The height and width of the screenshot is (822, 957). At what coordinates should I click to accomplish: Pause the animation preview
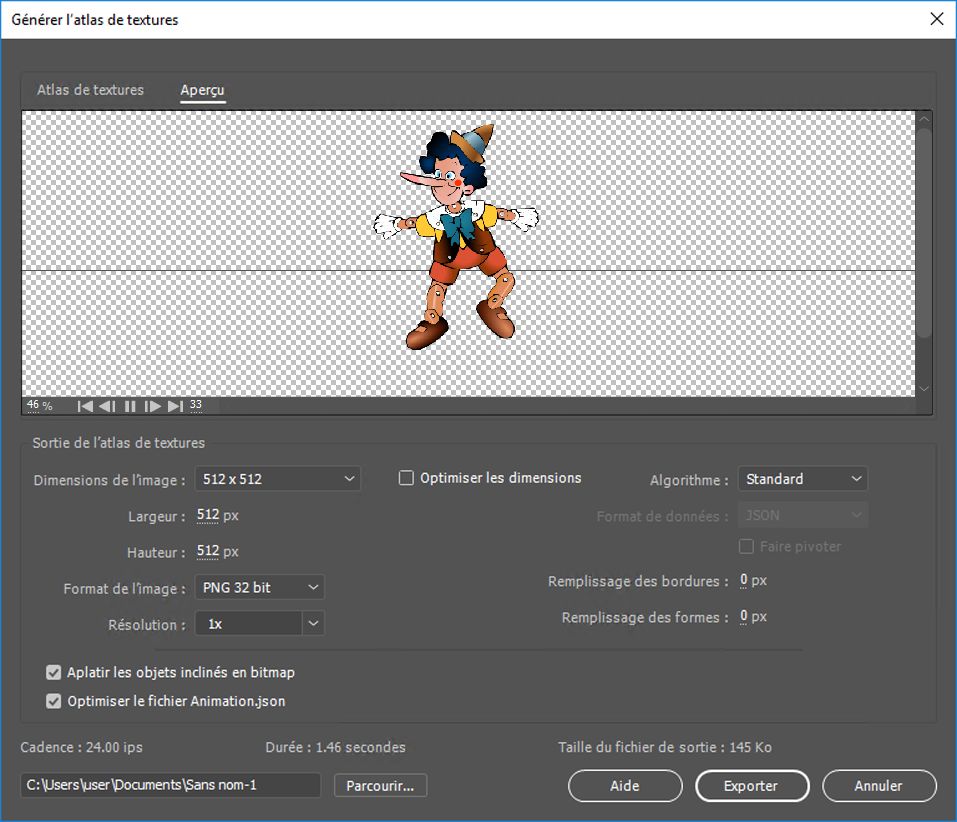[x=130, y=406]
